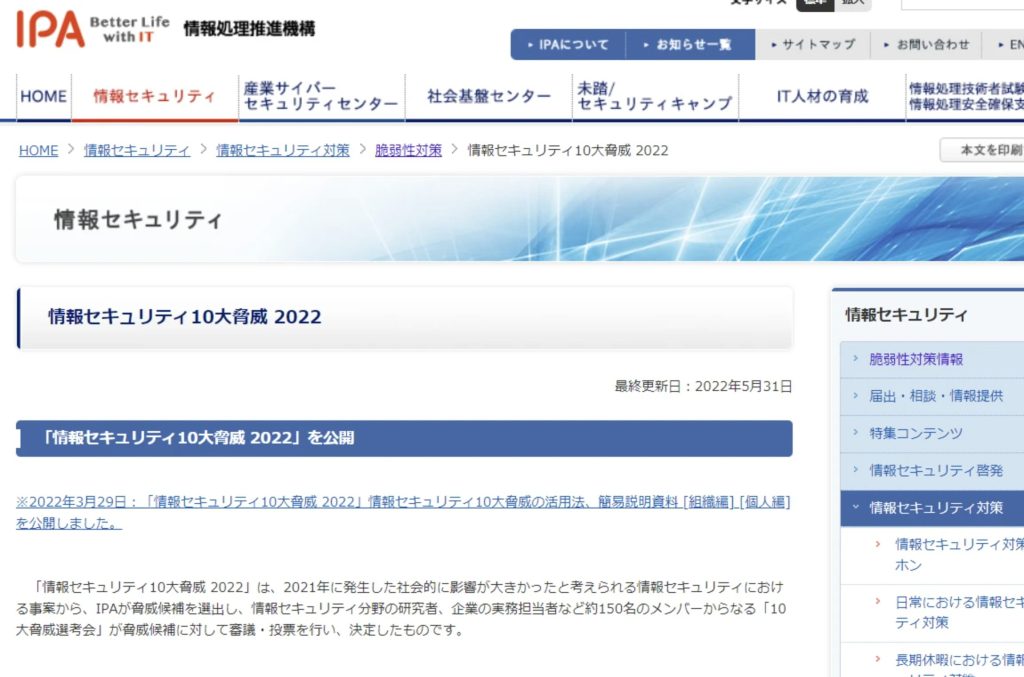Open the 2022年3月29日 announcement link
Image resolution: width=1024 pixels, height=677 pixels.
403,512
